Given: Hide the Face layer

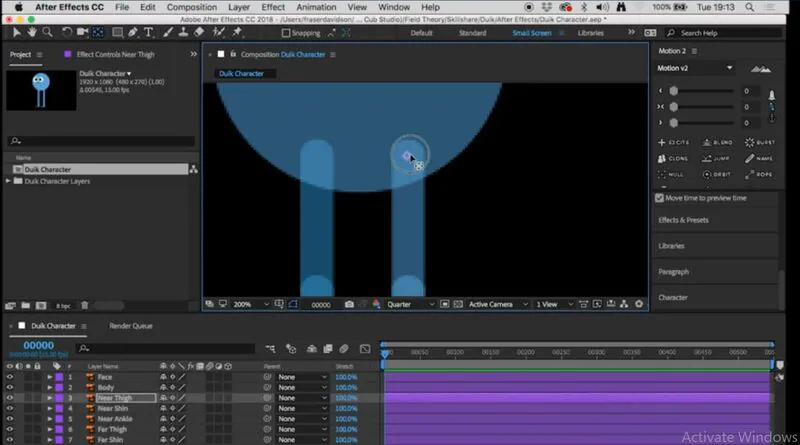Looking at the screenshot, I should pyautogui.click(x=9, y=377).
